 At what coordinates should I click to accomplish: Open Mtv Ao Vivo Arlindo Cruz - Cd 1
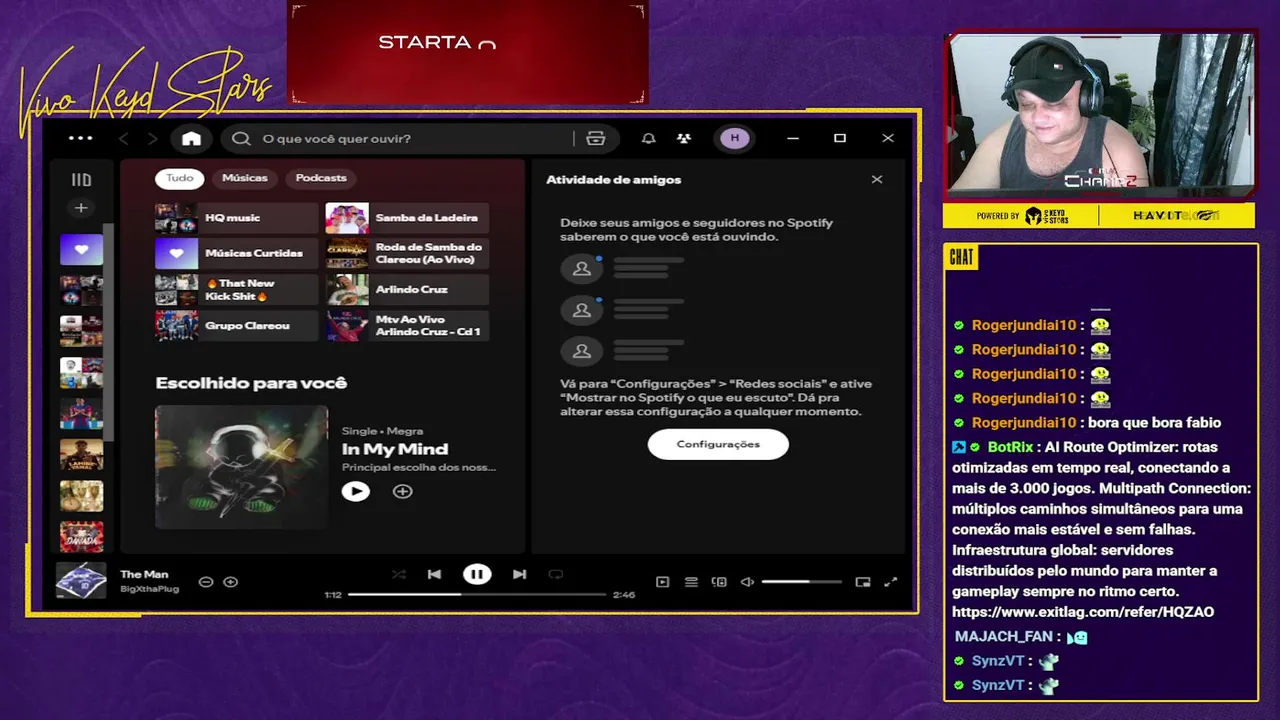pos(407,326)
